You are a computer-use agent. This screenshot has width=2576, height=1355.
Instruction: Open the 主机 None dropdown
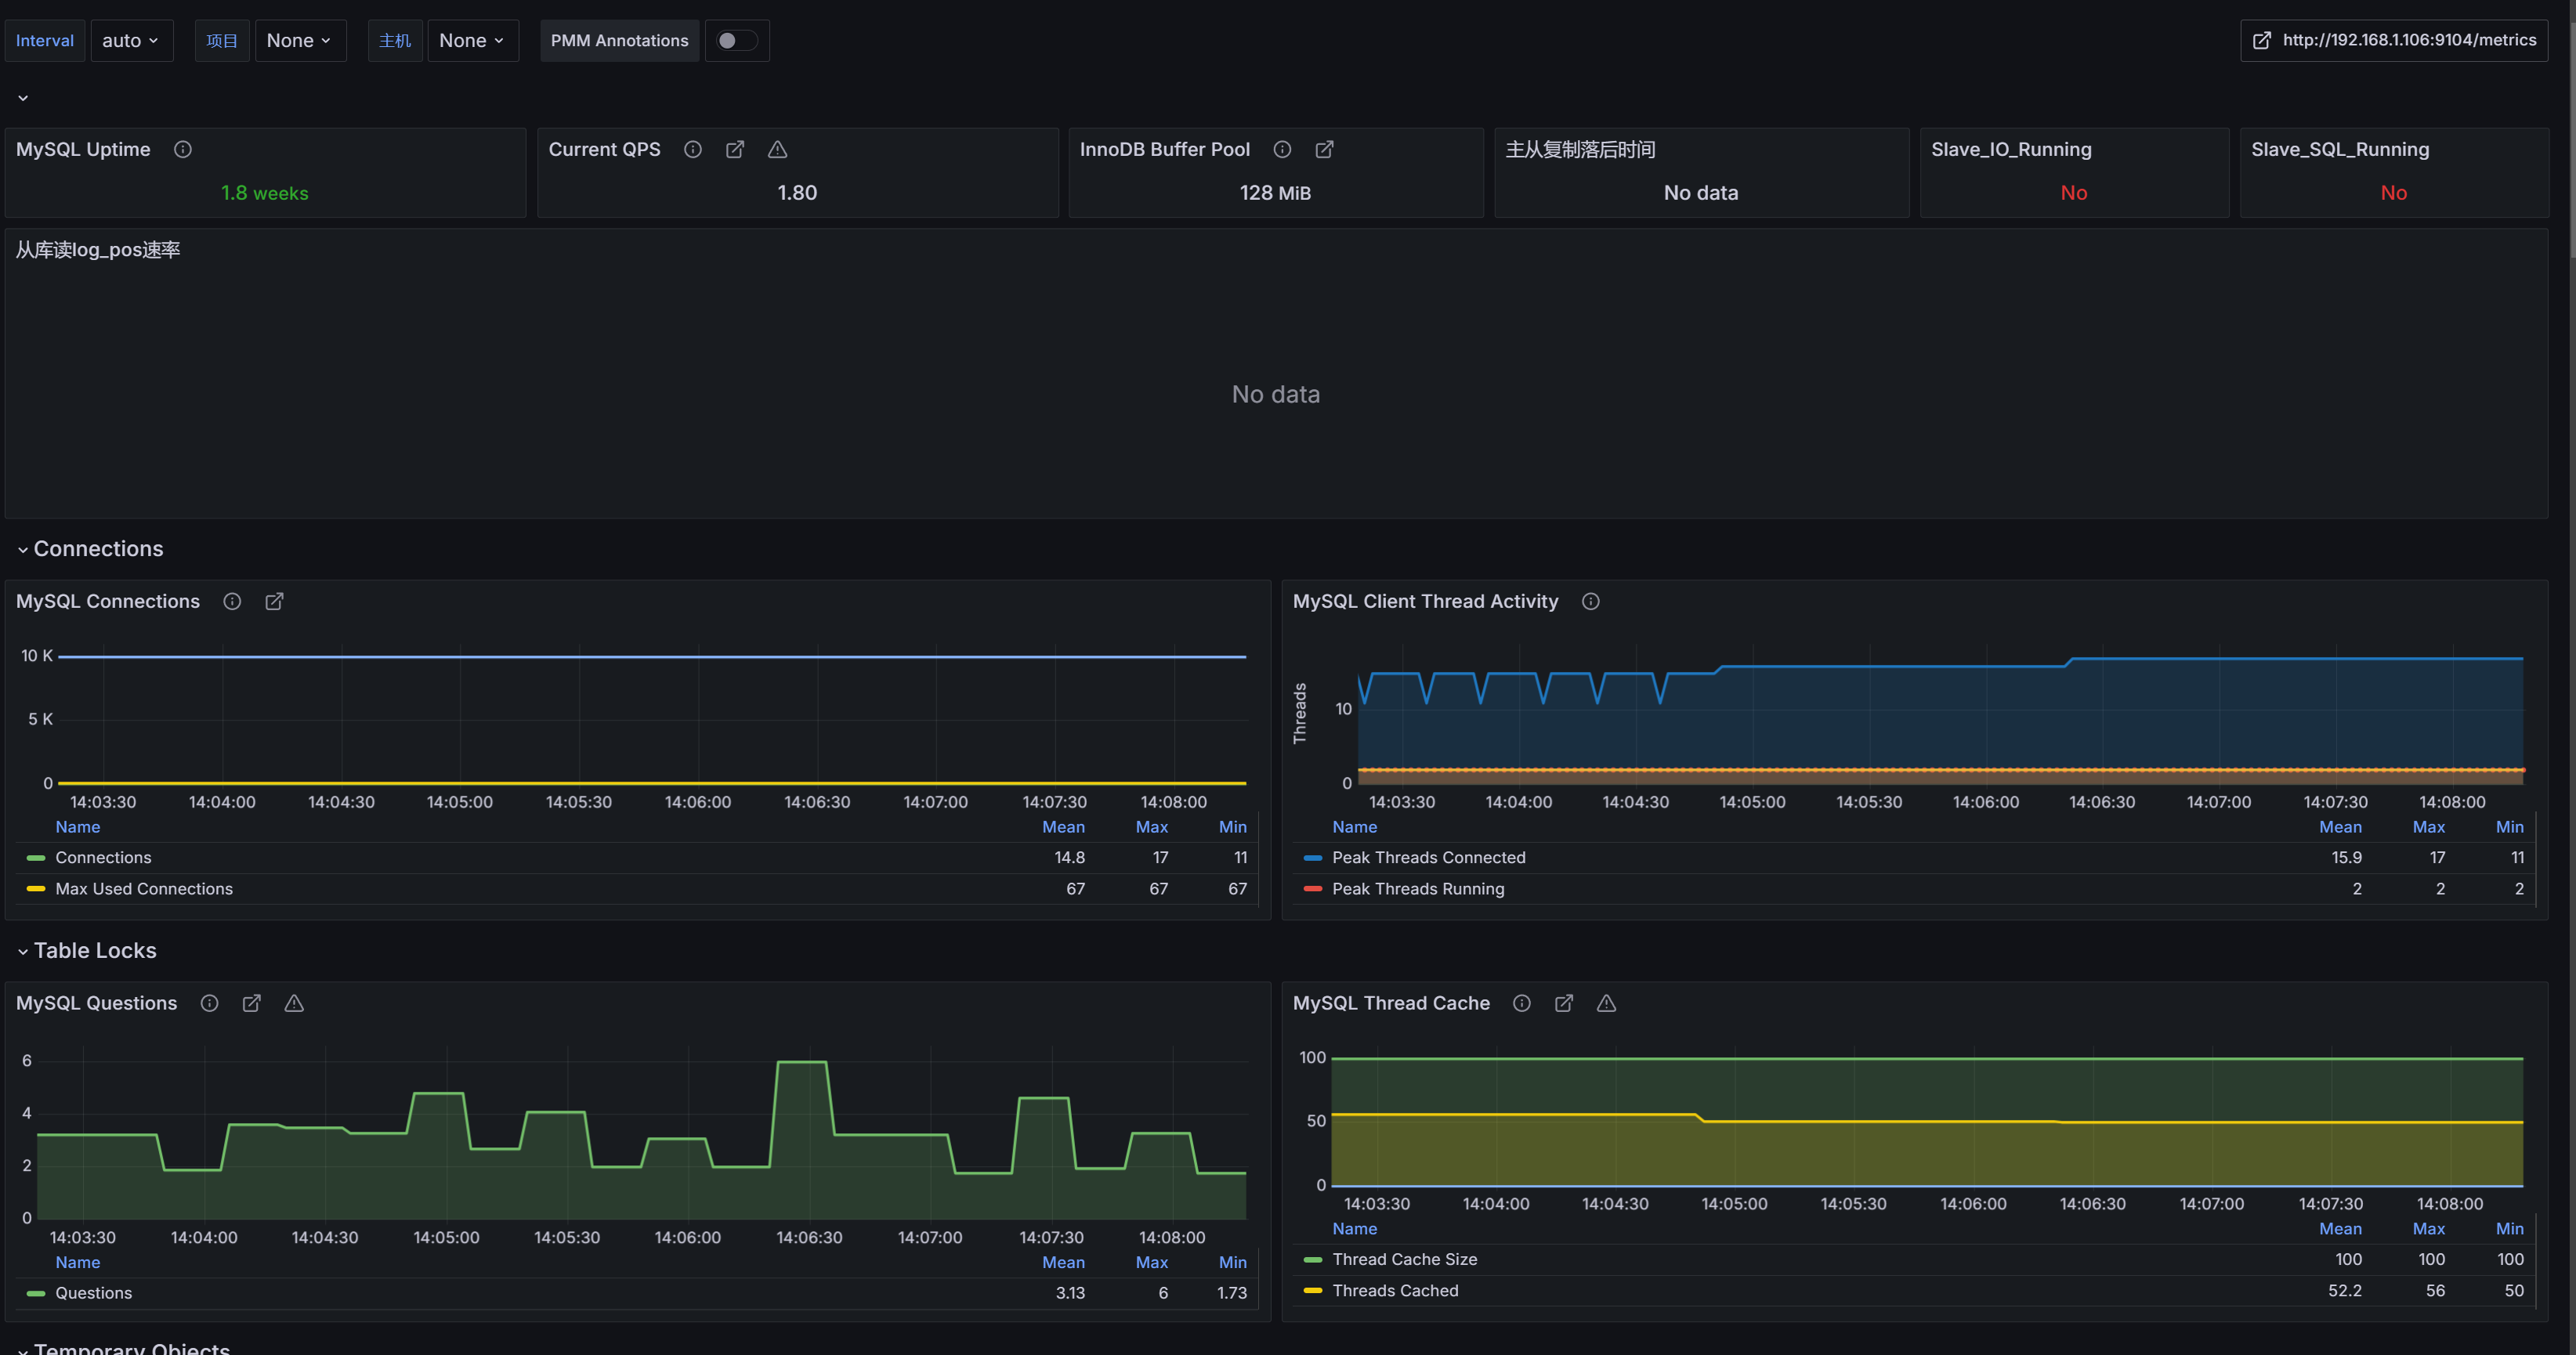473,41
